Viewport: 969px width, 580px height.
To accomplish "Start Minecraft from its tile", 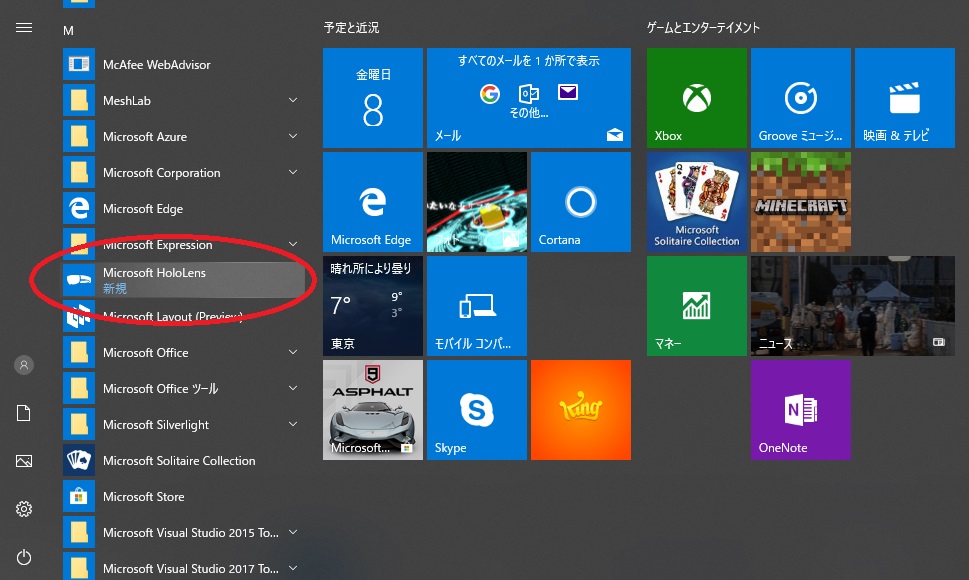I will pyautogui.click(x=800, y=201).
